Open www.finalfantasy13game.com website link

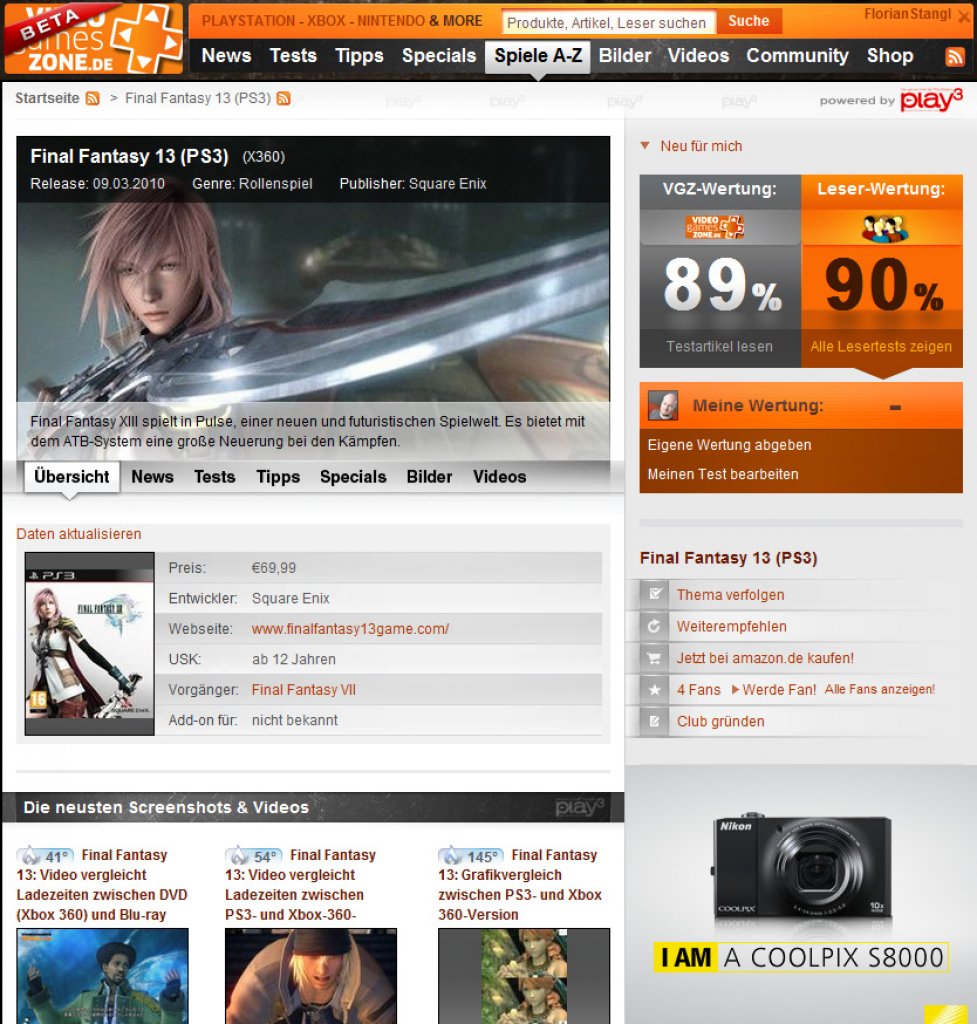(350, 630)
